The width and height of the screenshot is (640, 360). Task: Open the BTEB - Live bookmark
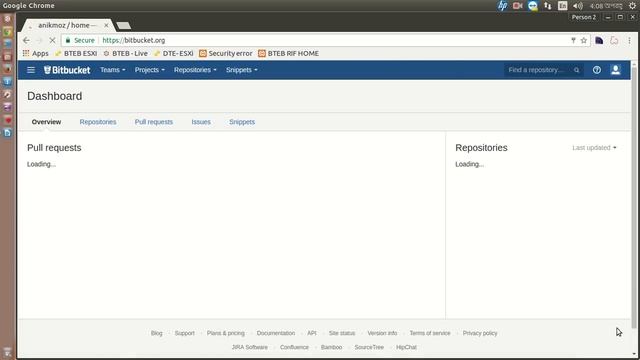point(125,53)
